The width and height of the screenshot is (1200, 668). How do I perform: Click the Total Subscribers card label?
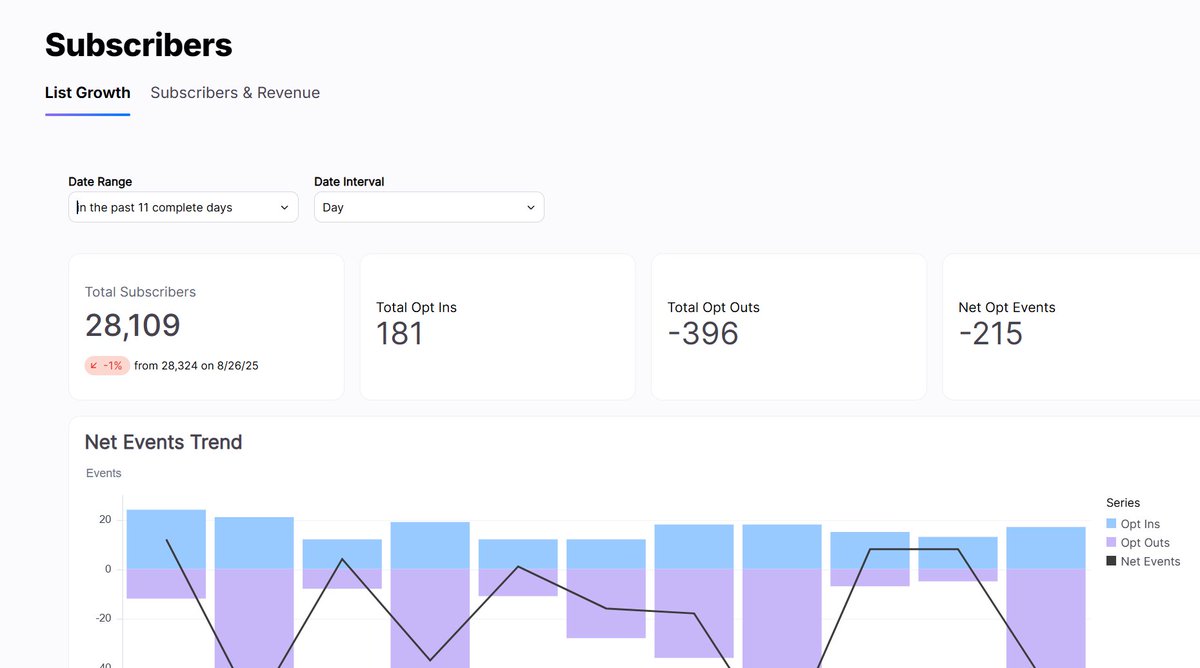point(140,292)
